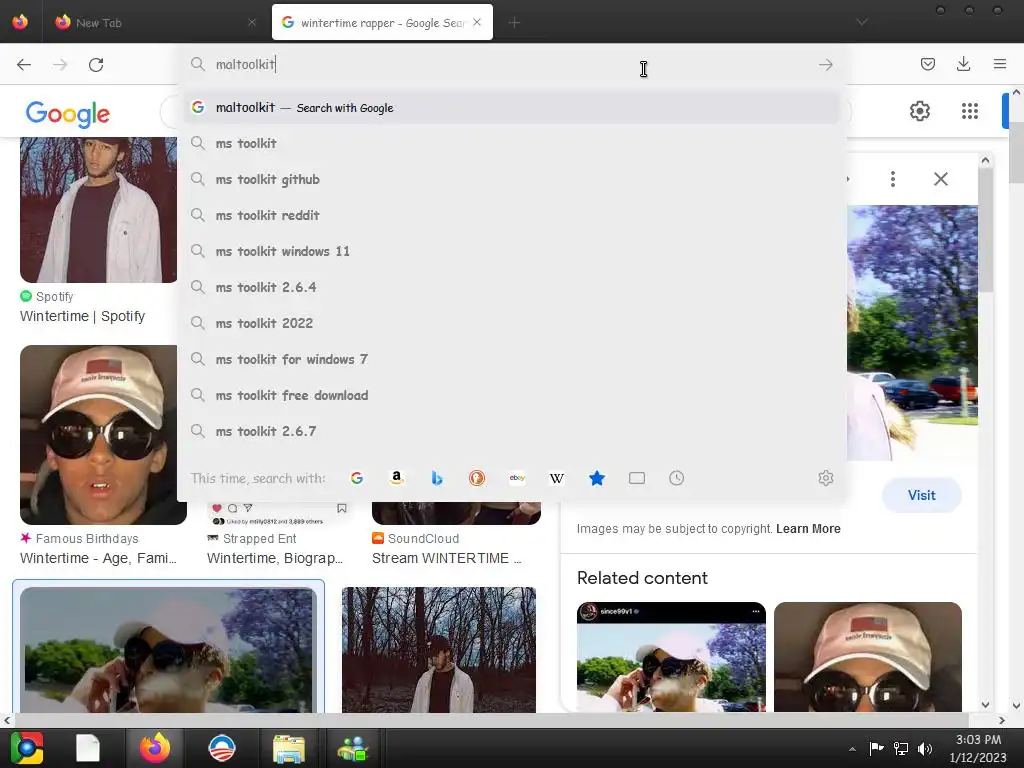This screenshot has width=1024, height=768.
Task: Open the Spotify Wintertime image thumbnail
Action: coord(98,210)
